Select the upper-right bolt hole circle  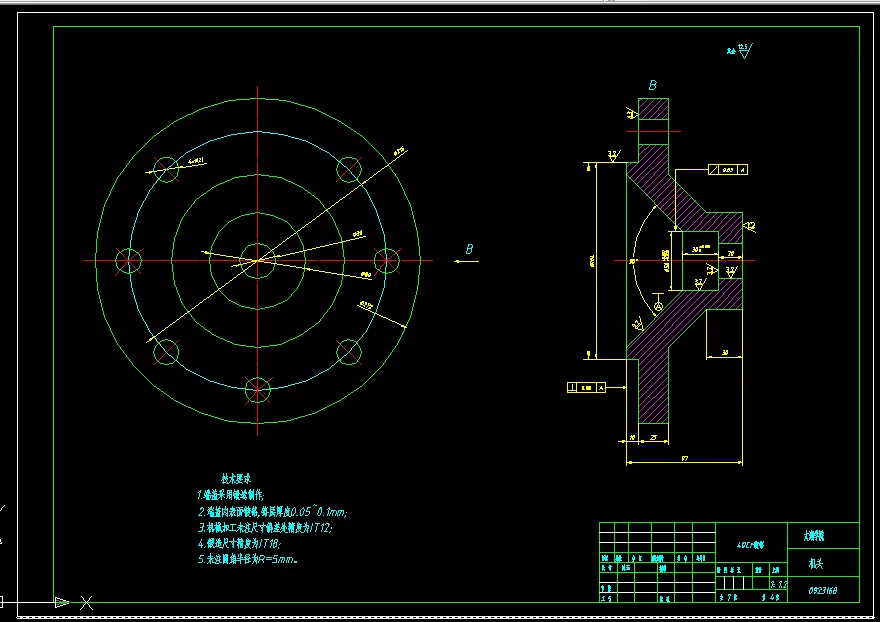point(349,169)
